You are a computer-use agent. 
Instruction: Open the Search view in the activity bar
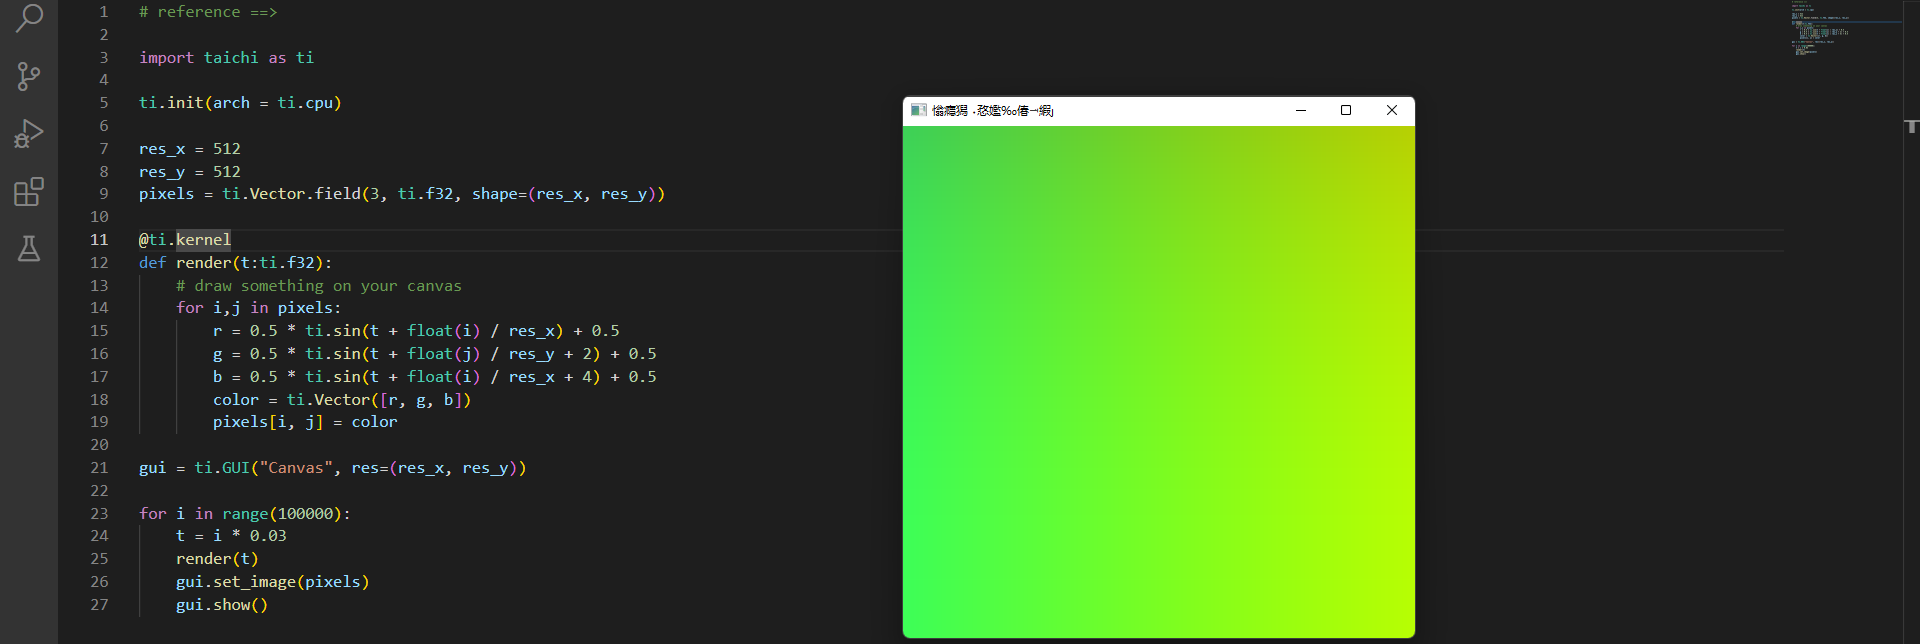click(29, 18)
